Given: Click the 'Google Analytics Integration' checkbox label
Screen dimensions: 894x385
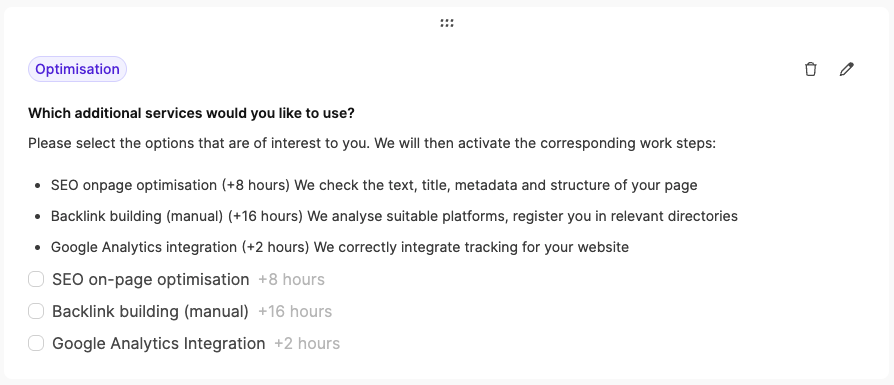Looking at the screenshot, I should point(159,343).
